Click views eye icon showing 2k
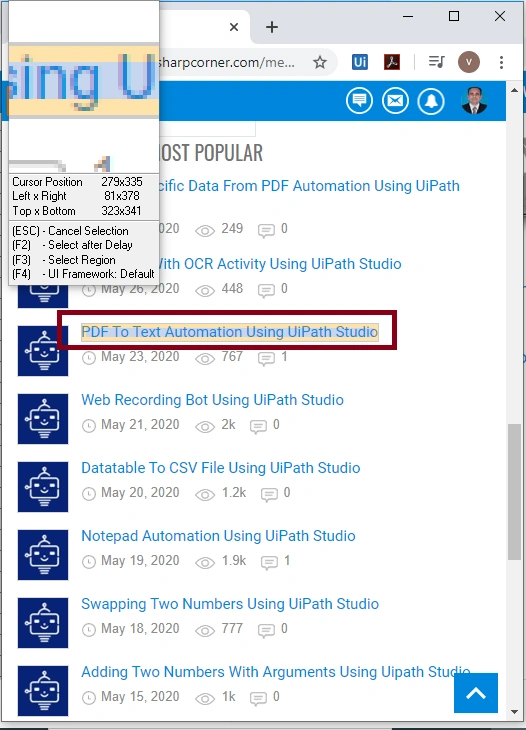 pyautogui.click(x=205, y=426)
